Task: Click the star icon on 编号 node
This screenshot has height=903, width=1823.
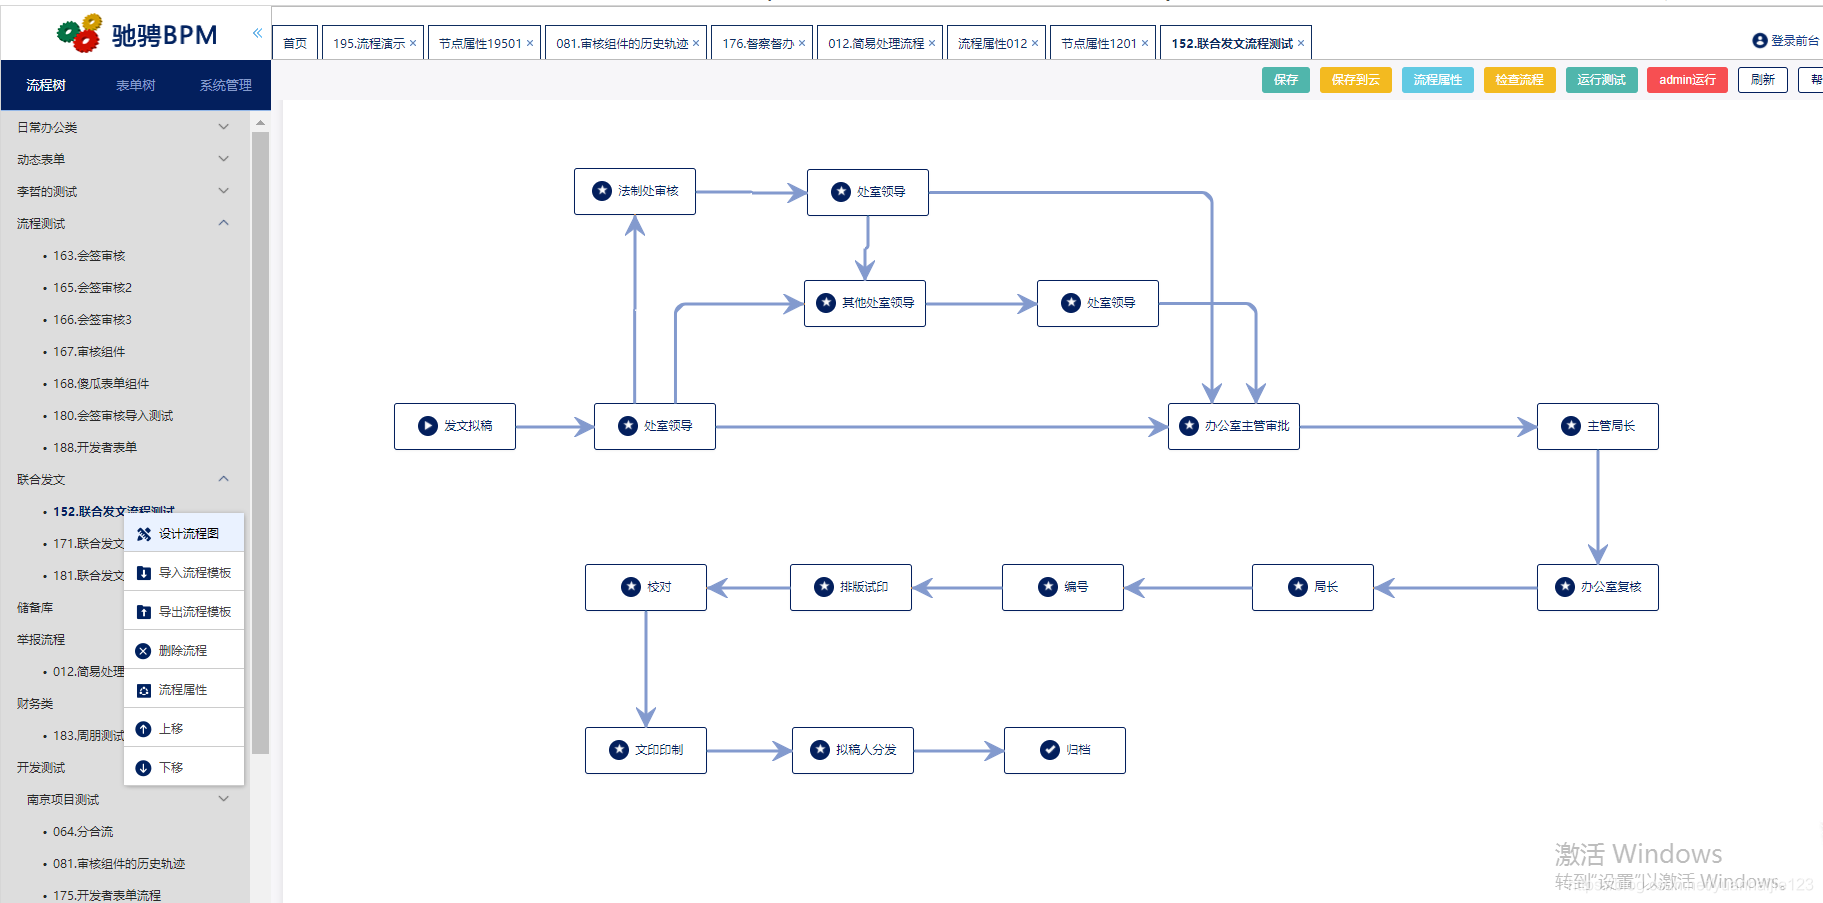Action: click(x=1048, y=587)
